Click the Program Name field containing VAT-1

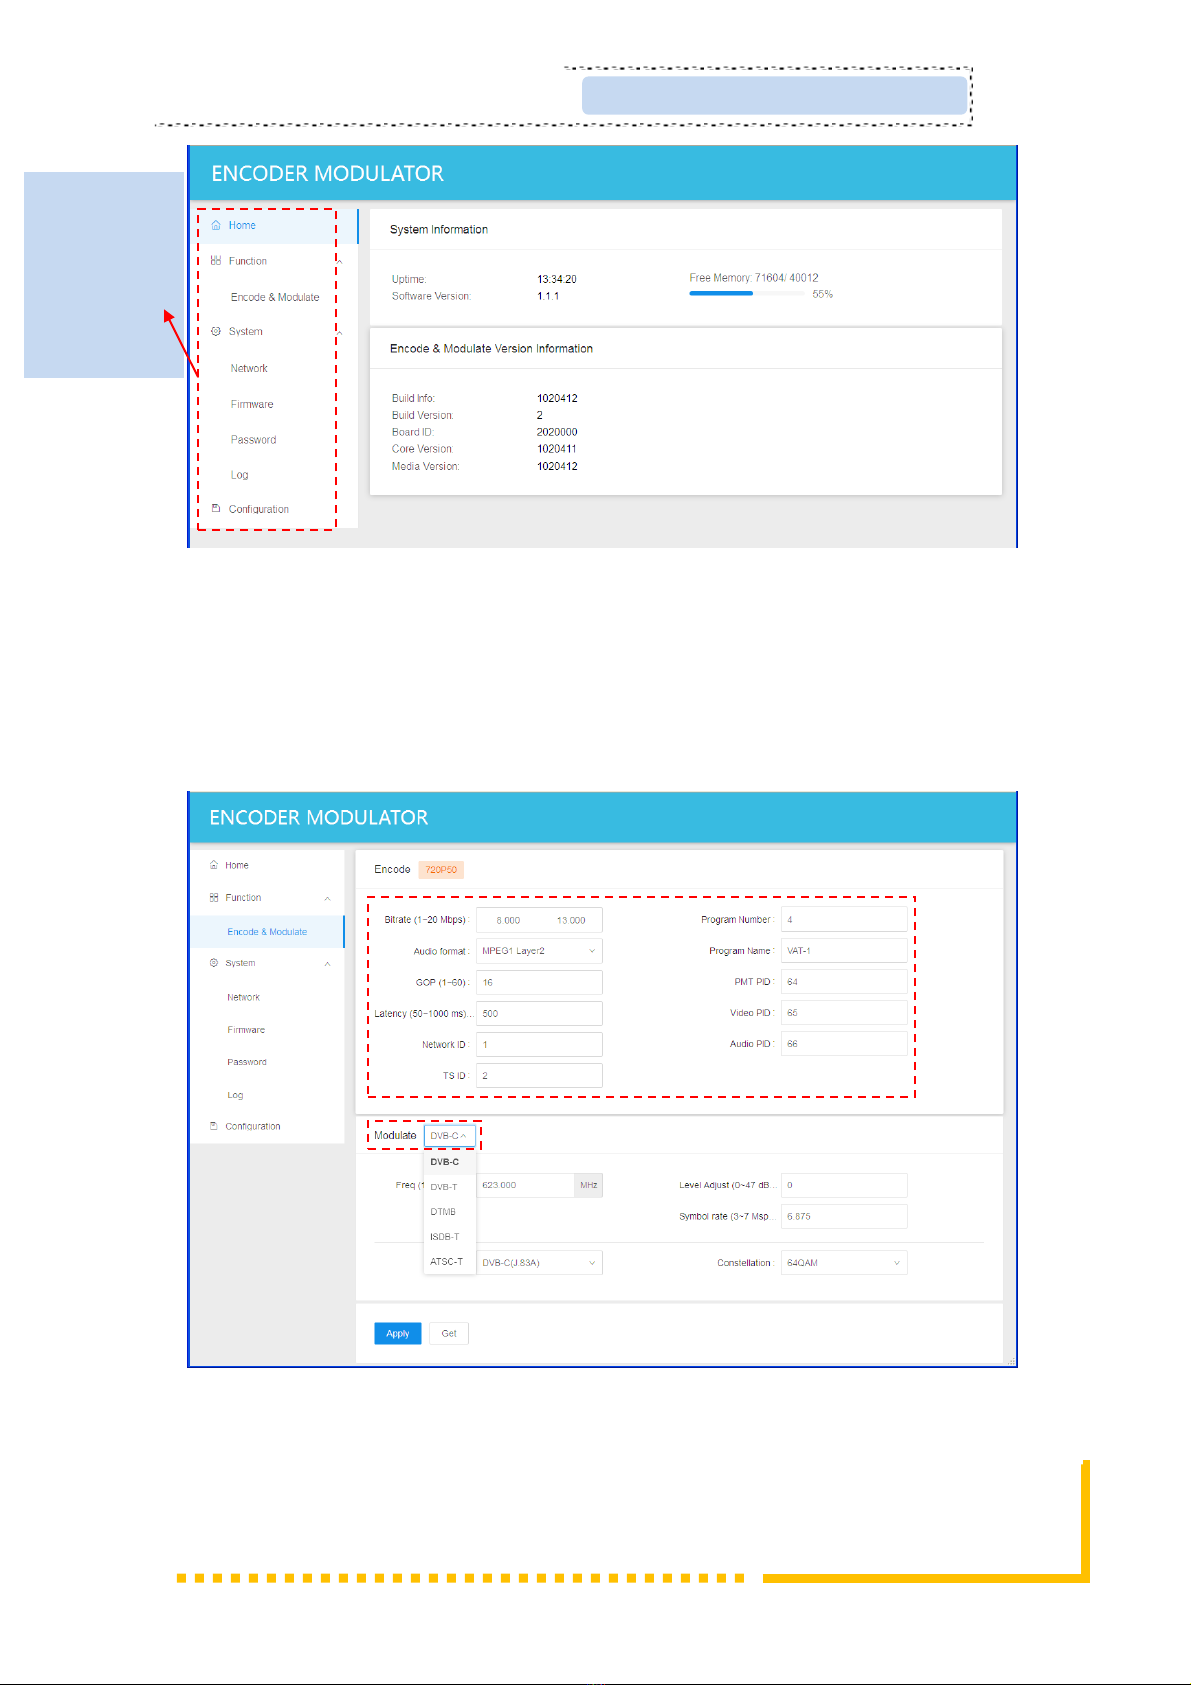pos(843,951)
